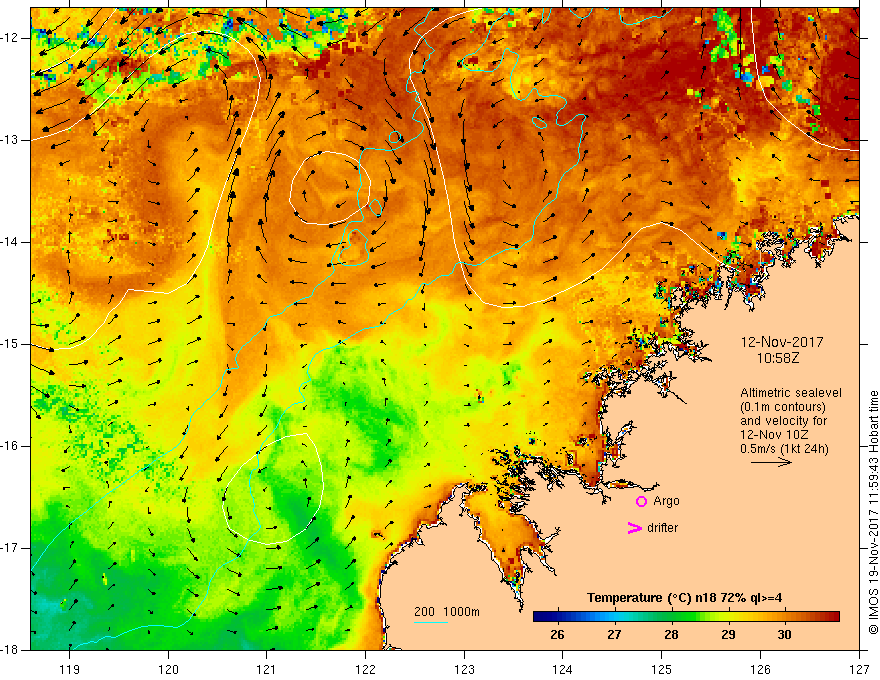Click longitude axis label 120
This screenshot has height=680, width=880.
[168, 669]
